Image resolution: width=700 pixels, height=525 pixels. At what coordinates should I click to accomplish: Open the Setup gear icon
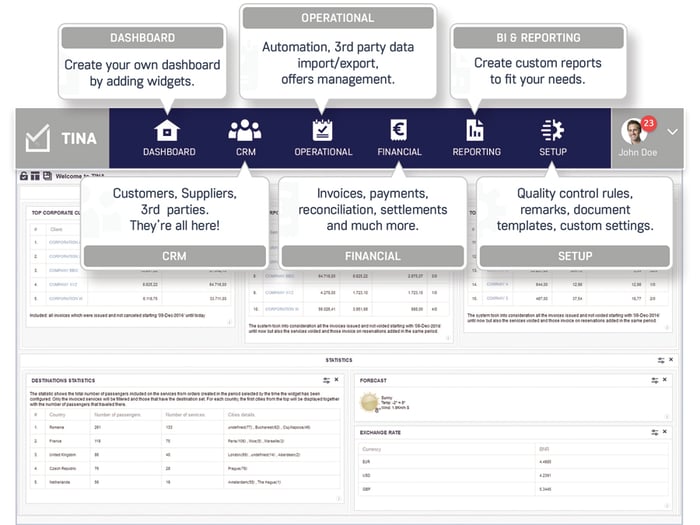(552, 129)
